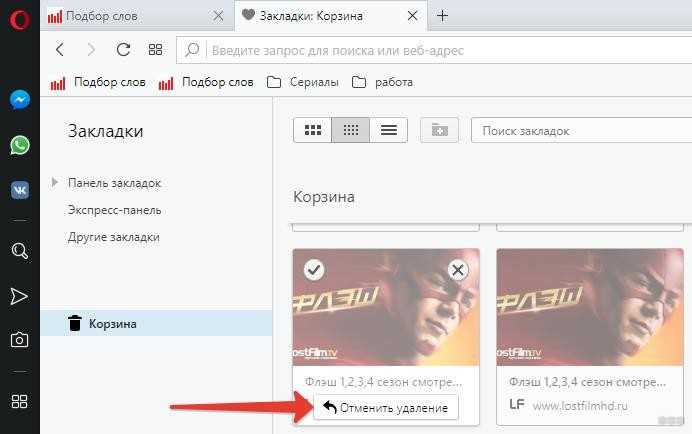Reload the page

[x=123, y=49]
